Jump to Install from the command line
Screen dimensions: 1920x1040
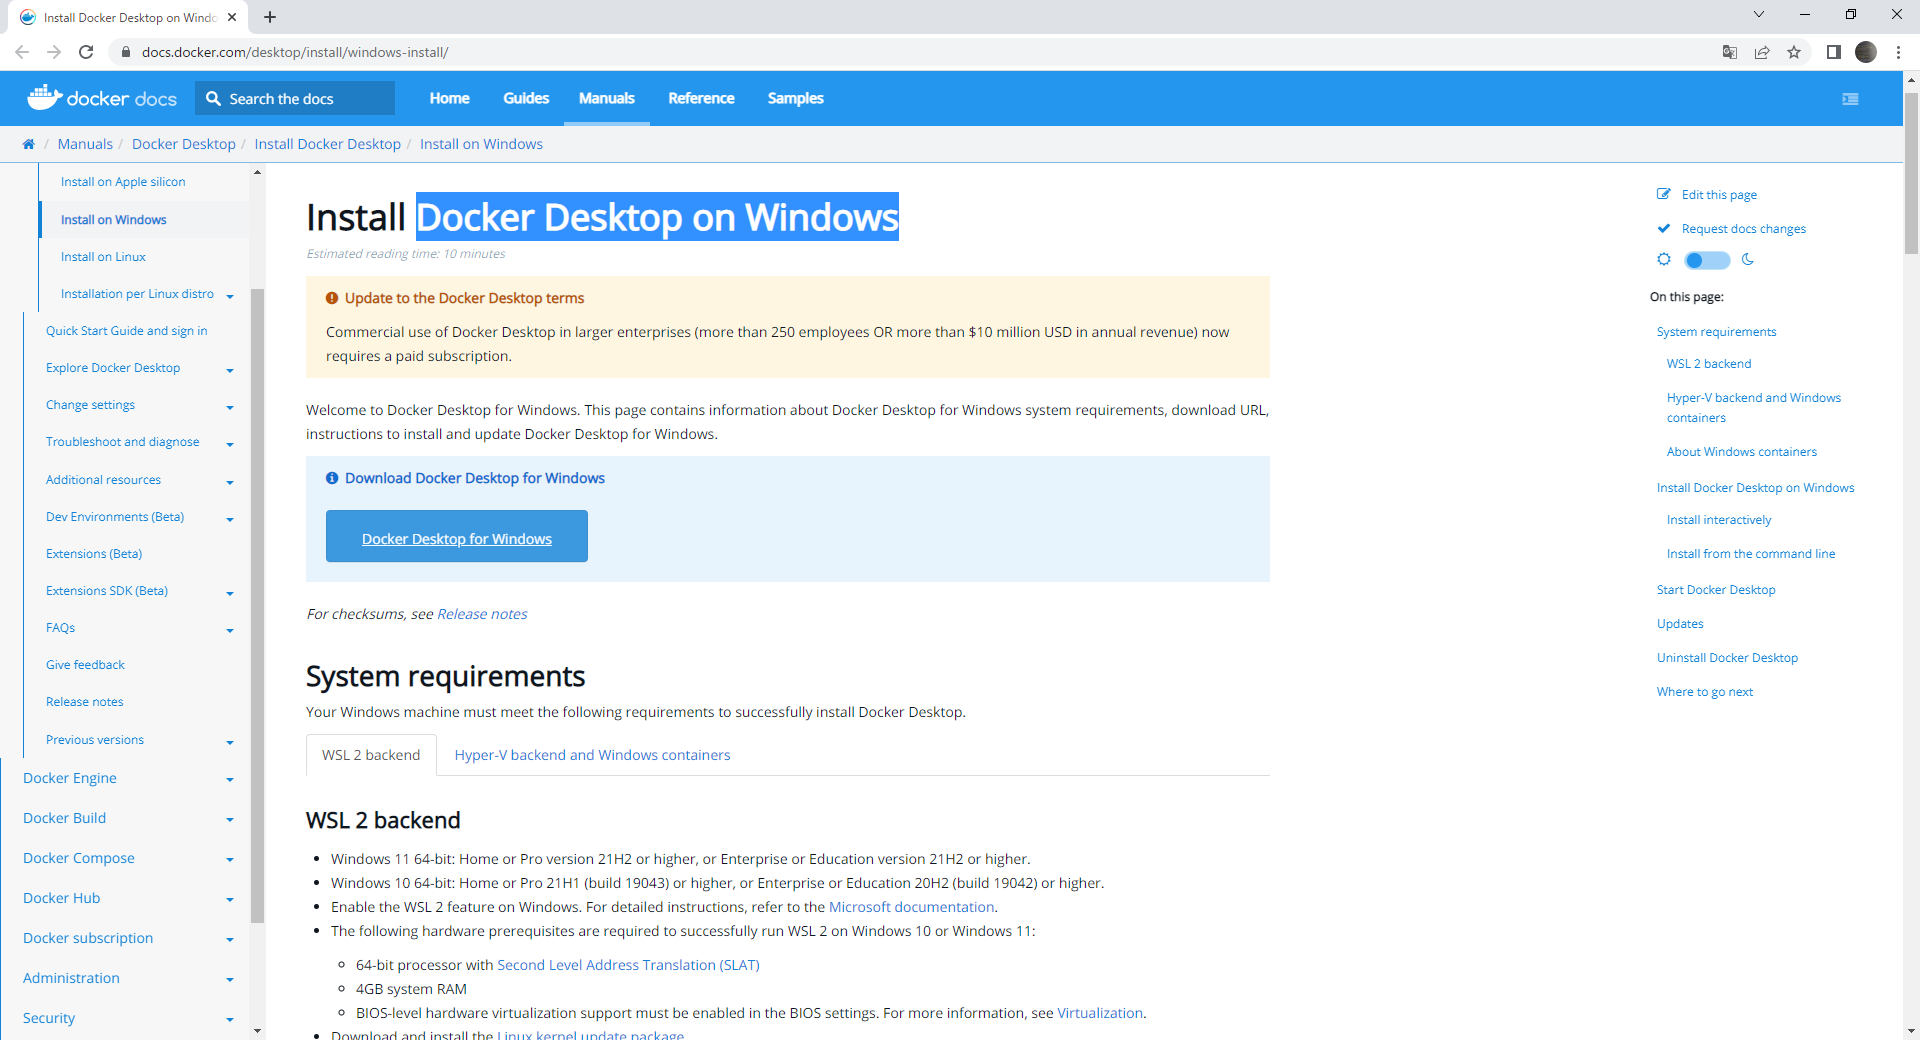[1751, 554]
